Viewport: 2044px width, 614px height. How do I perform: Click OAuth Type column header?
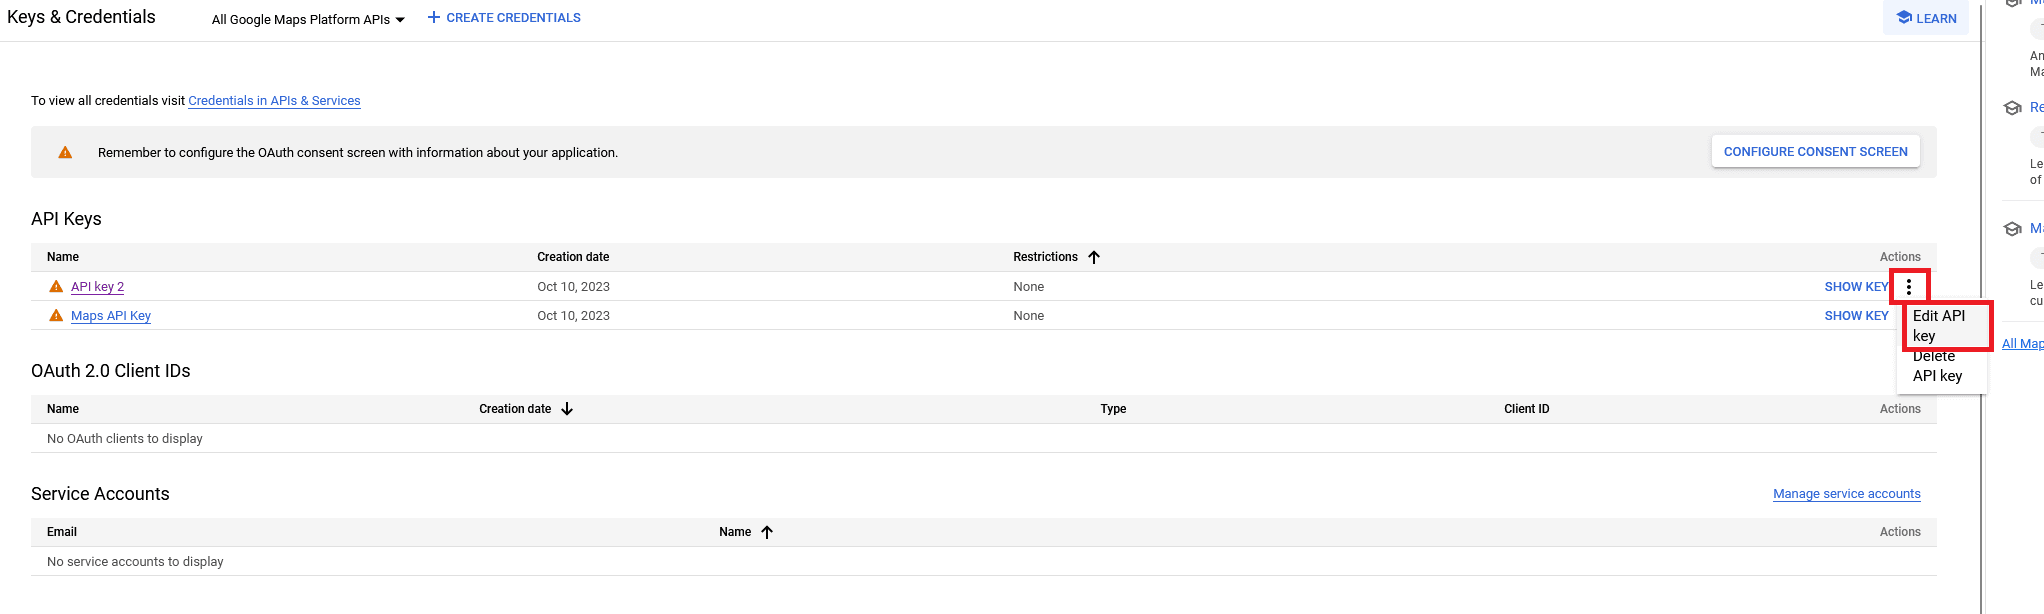click(x=1113, y=409)
